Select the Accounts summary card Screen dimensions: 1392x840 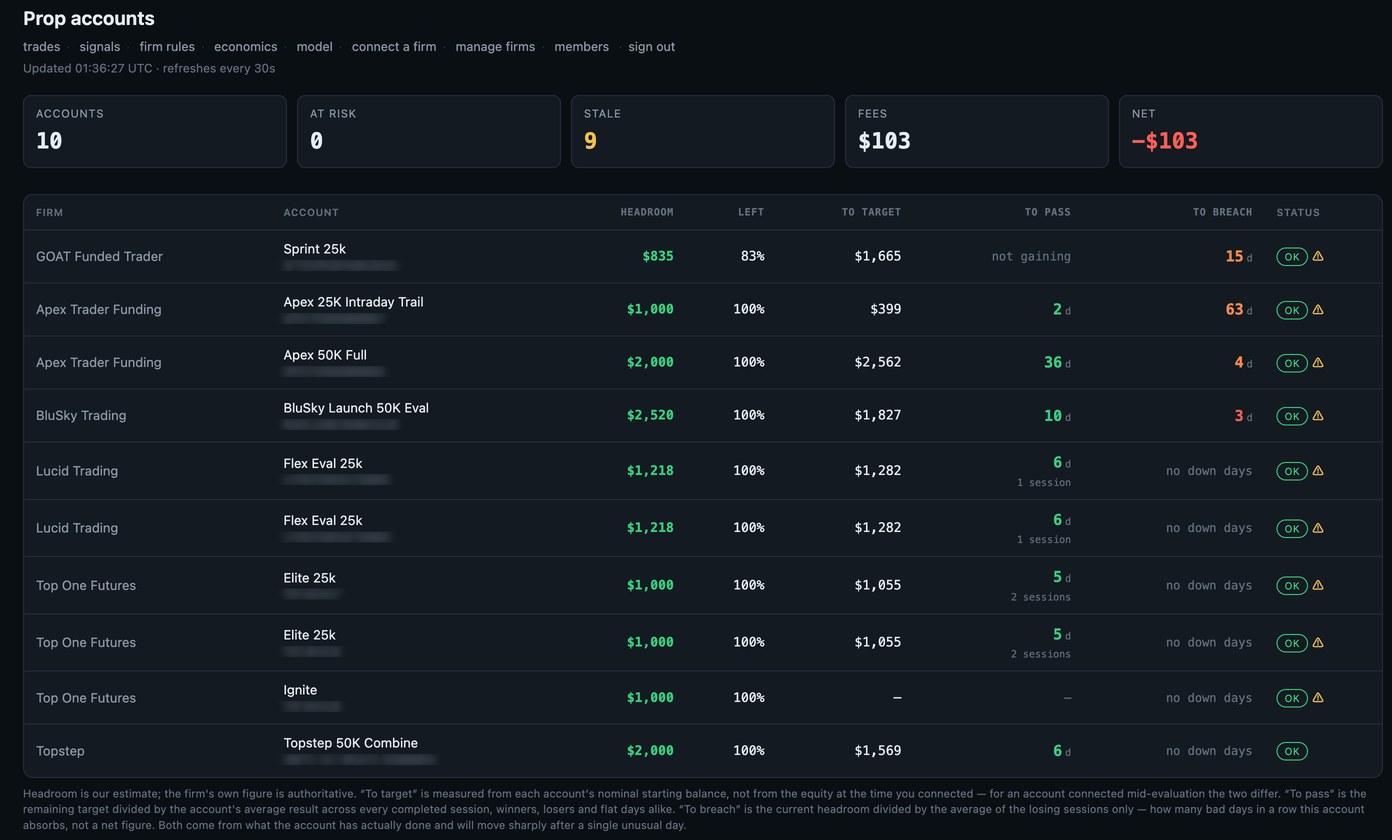[x=155, y=131]
